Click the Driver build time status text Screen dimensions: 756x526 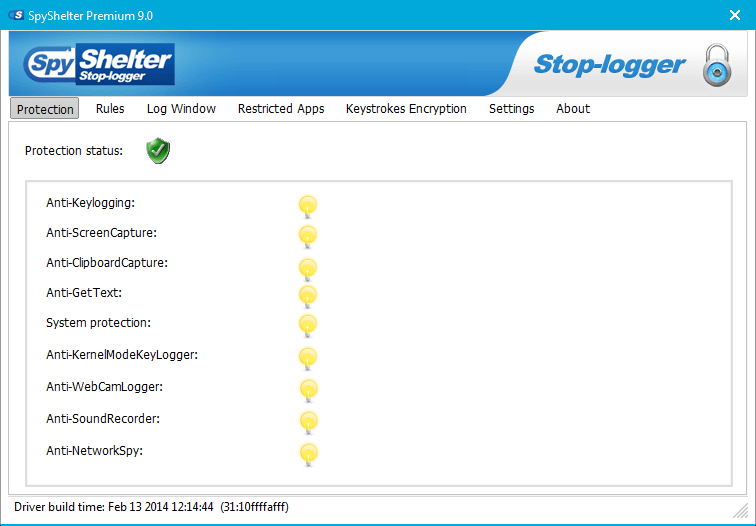151,507
